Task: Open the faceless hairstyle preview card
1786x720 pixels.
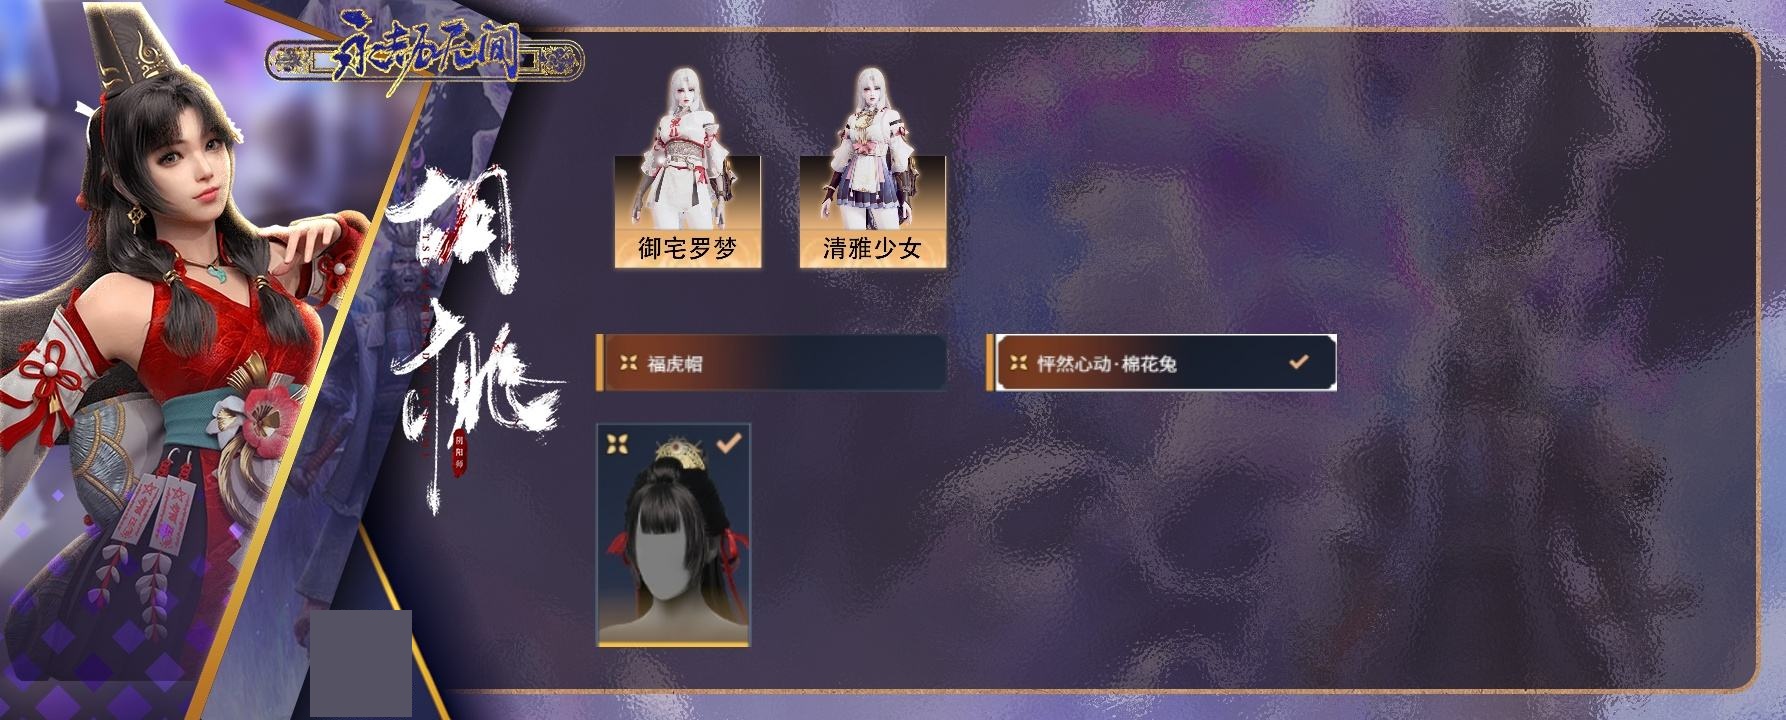Action: coord(673,535)
